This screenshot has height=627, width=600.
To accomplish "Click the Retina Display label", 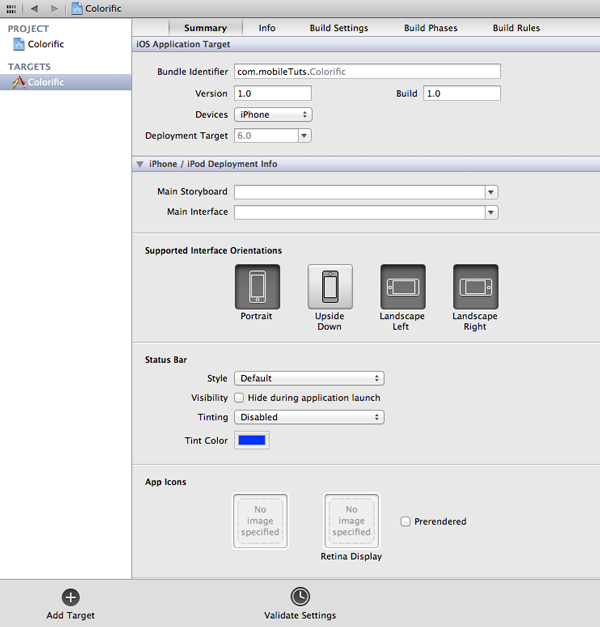I will coord(351,556).
